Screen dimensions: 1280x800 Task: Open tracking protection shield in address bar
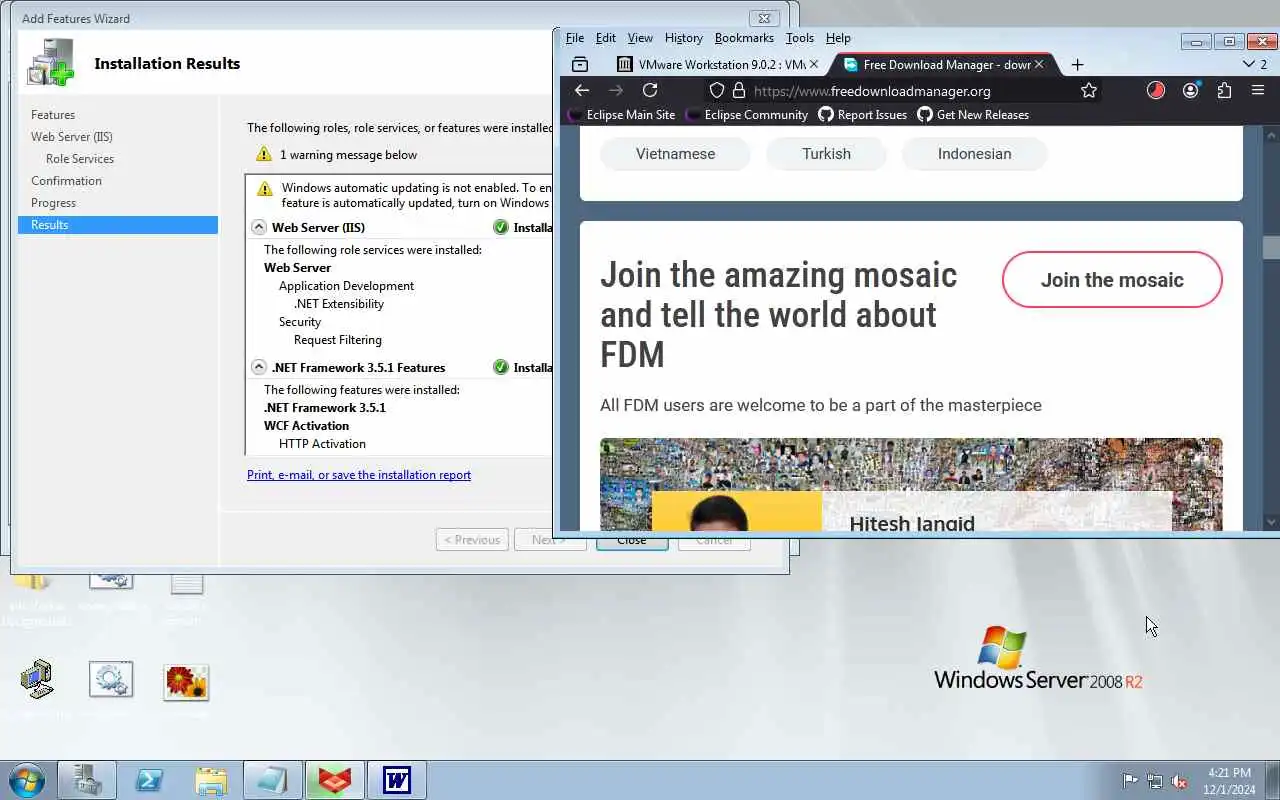coord(717,90)
